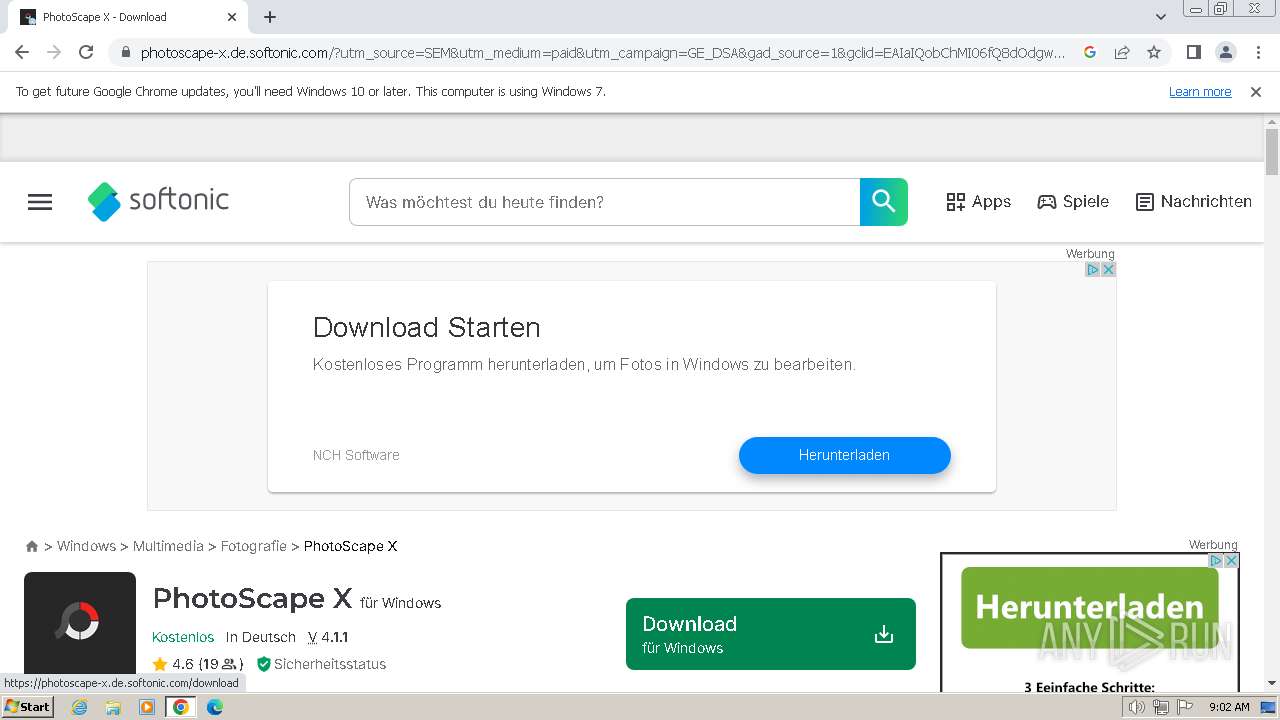This screenshot has height=720, width=1280.
Task: Click the page scrollbar up arrow
Action: pos(1272,121)
